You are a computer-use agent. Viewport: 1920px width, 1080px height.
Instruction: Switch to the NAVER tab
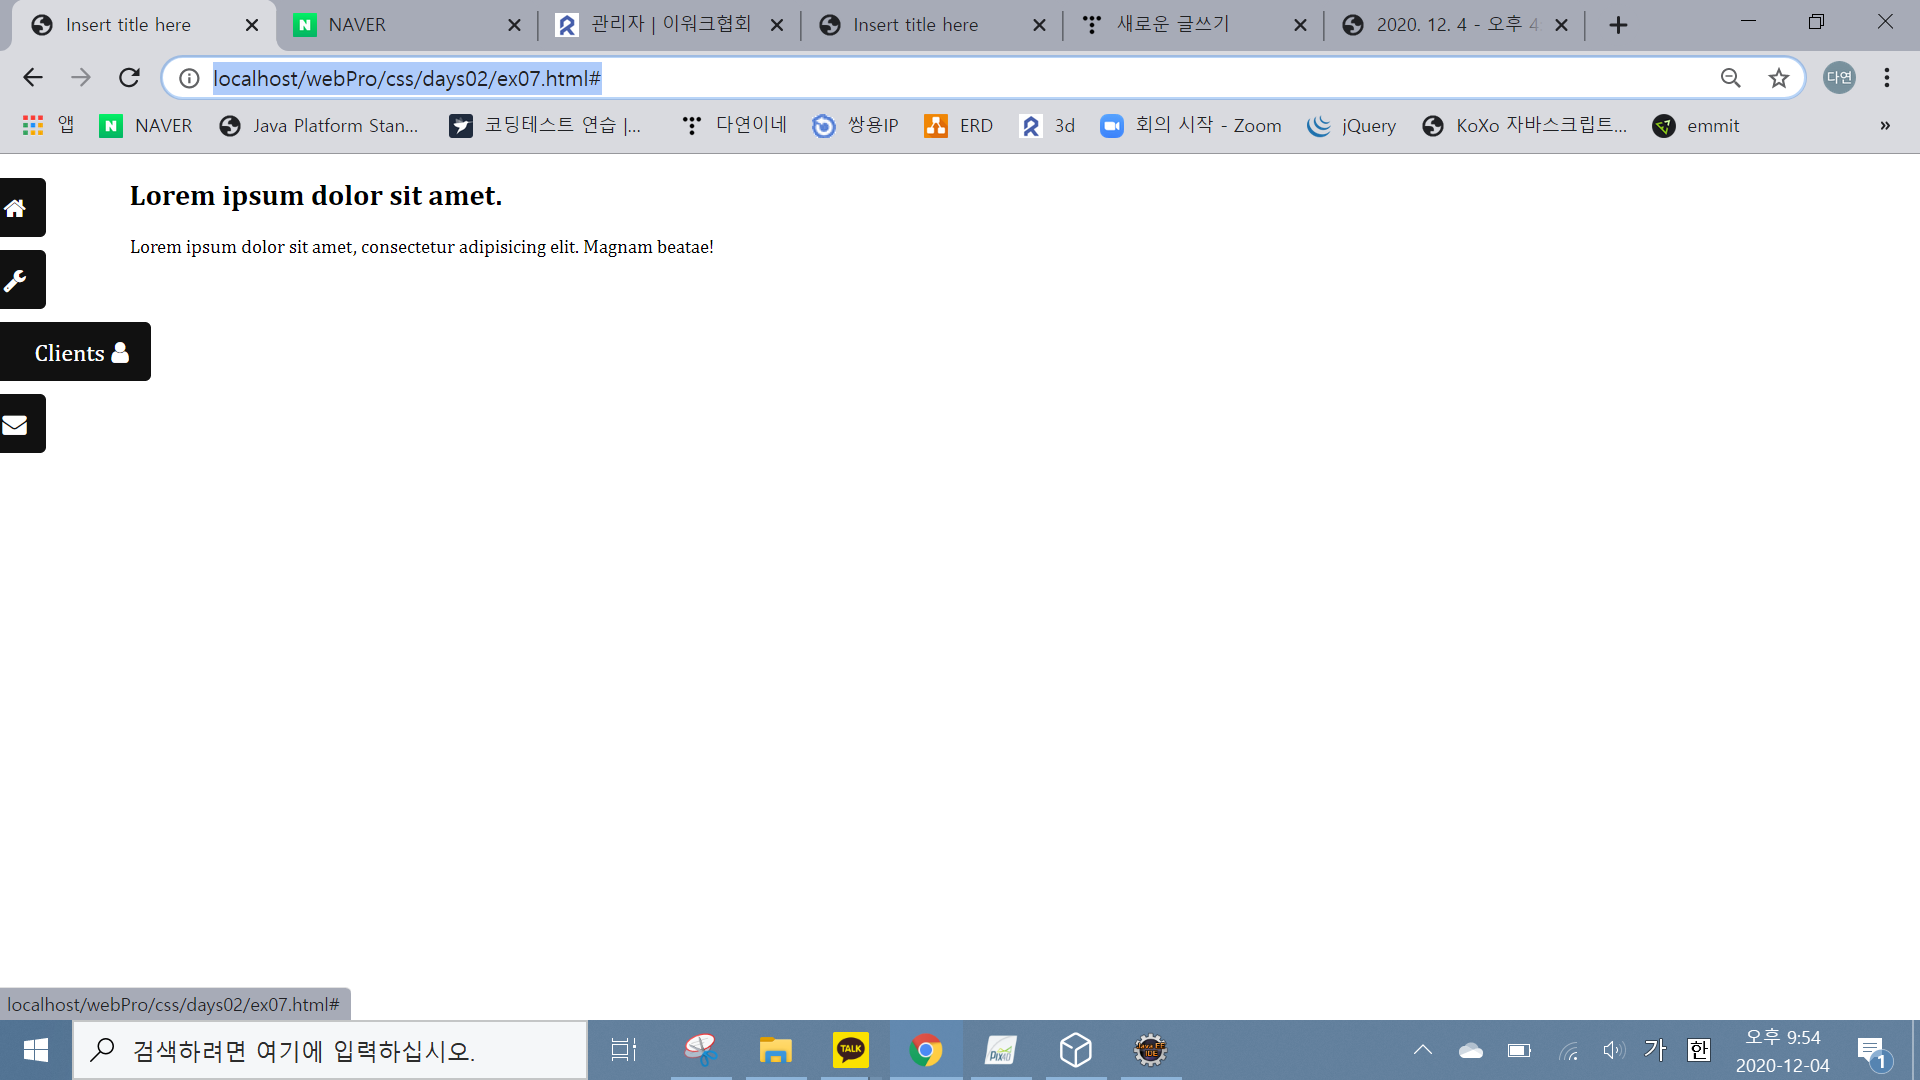click(x=400, y=25)
